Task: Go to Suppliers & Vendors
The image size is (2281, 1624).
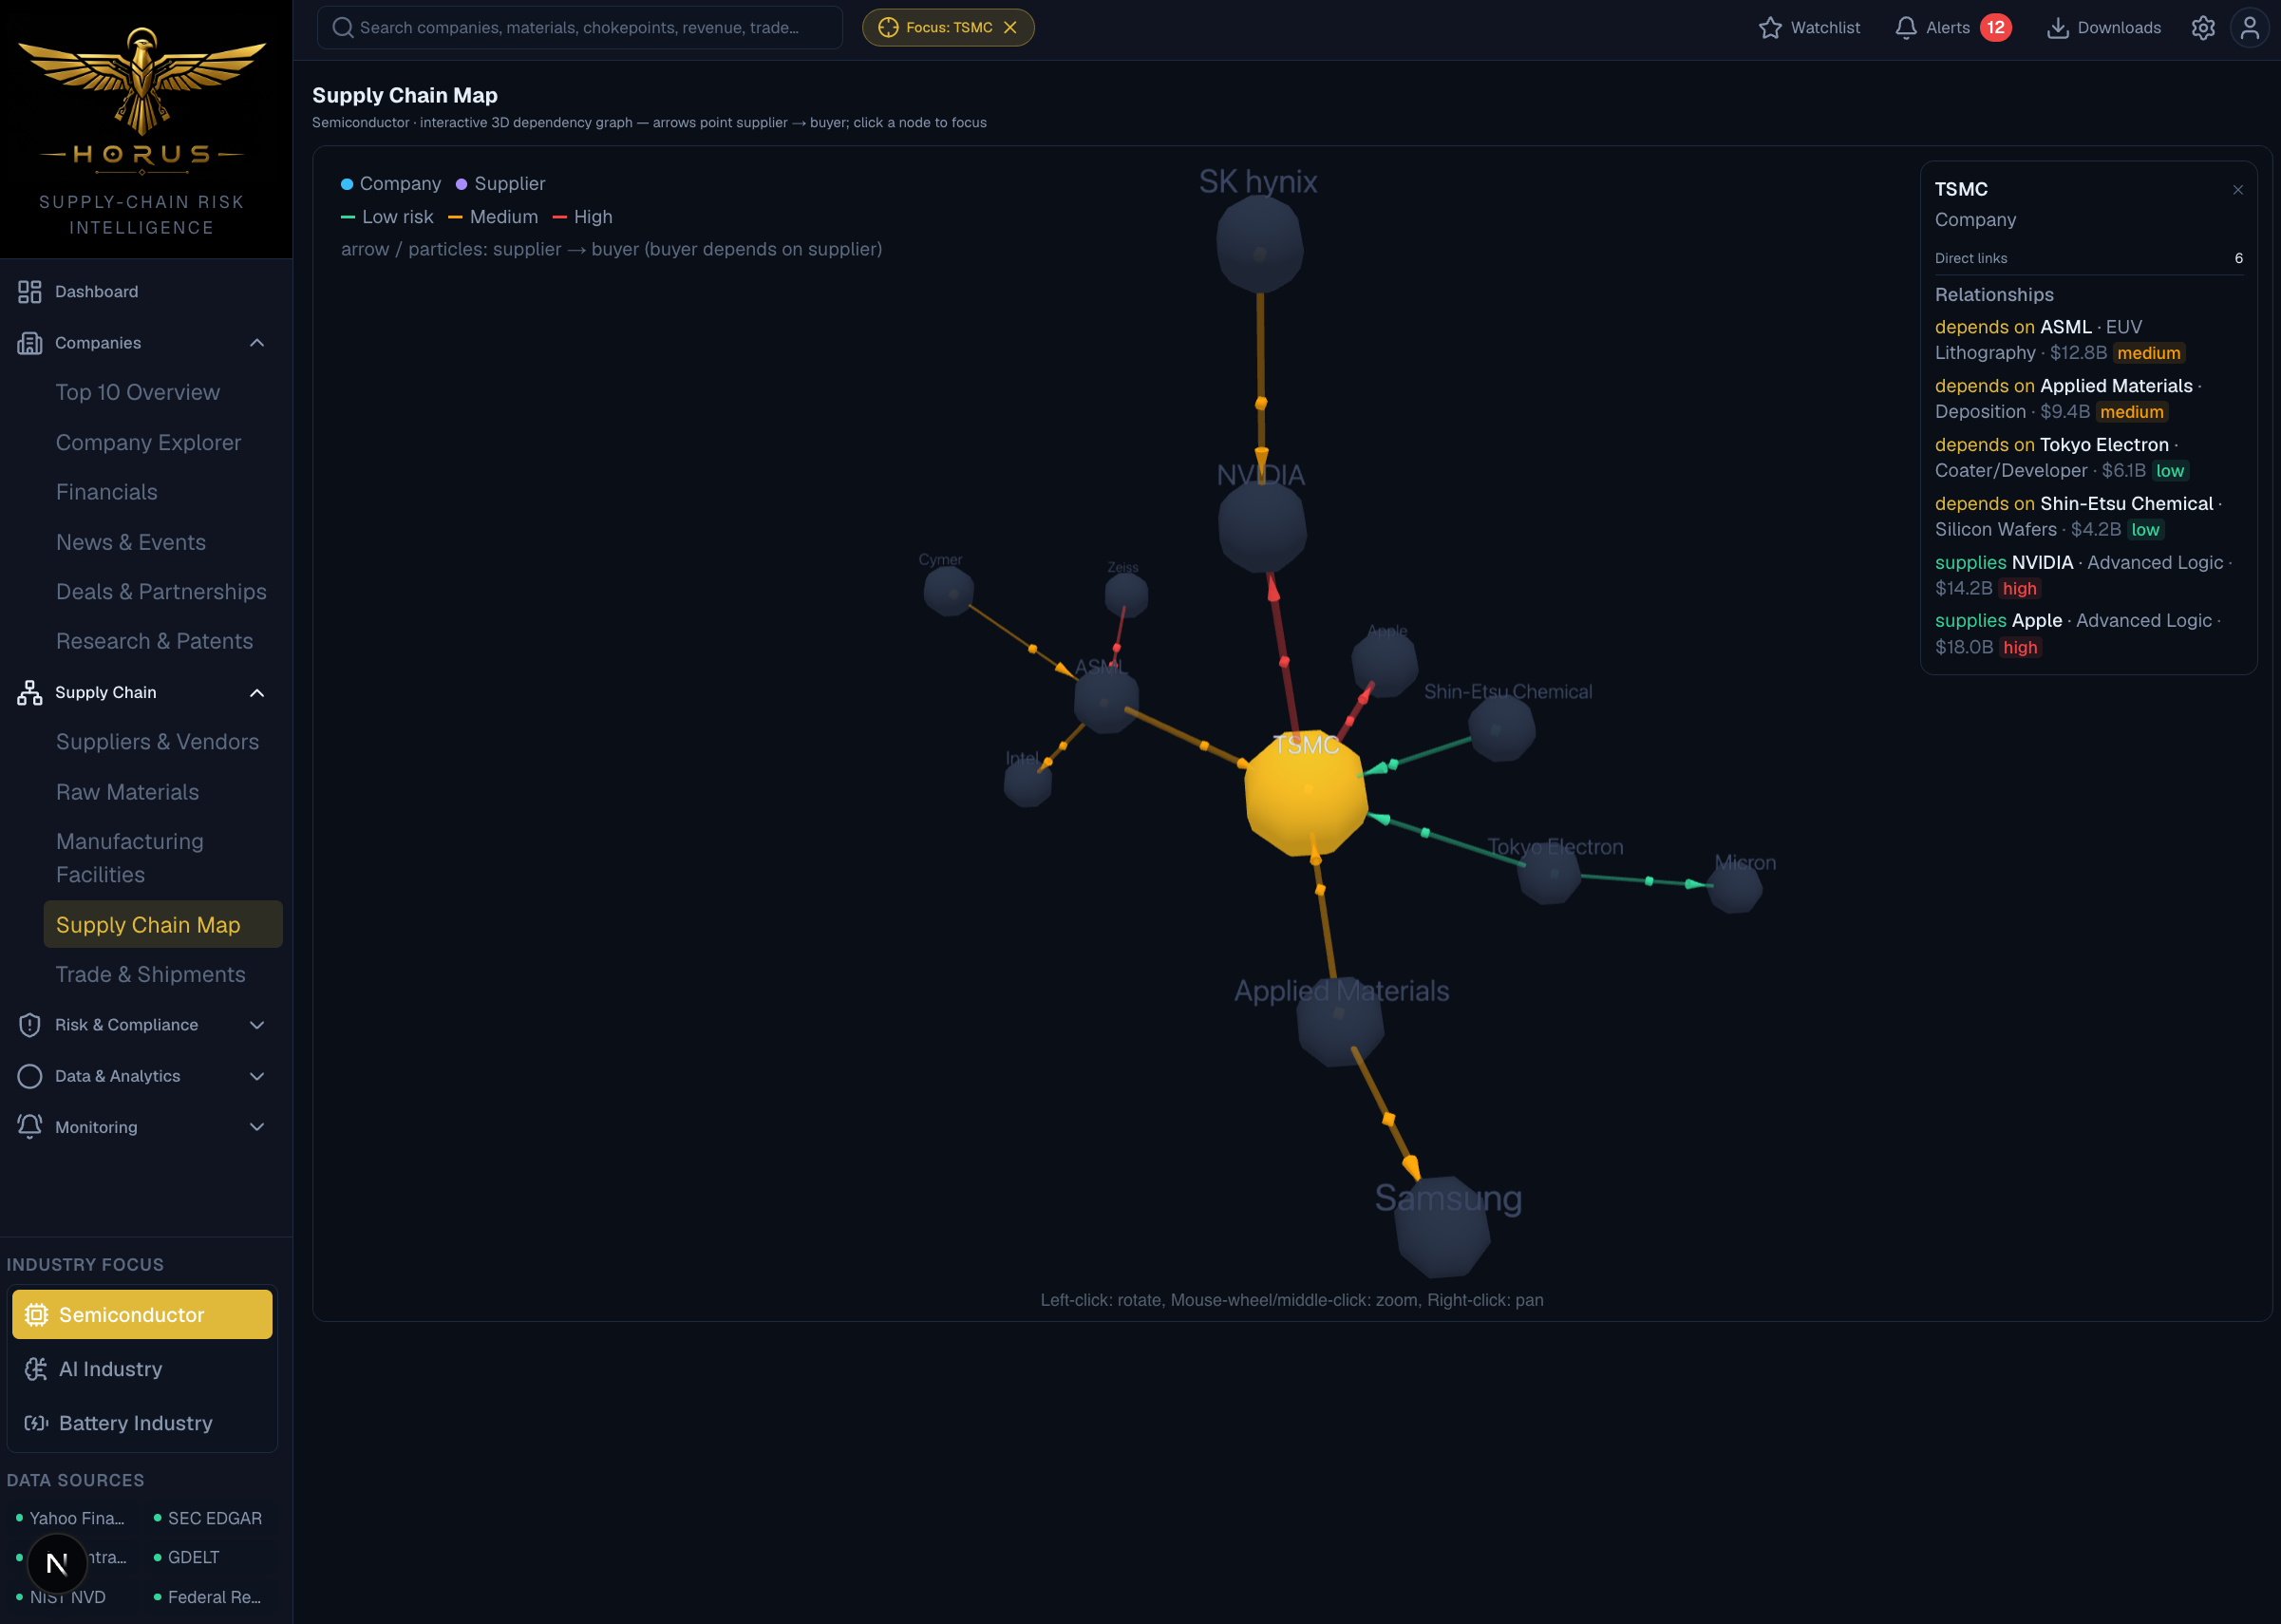Action: click(158, 742)
